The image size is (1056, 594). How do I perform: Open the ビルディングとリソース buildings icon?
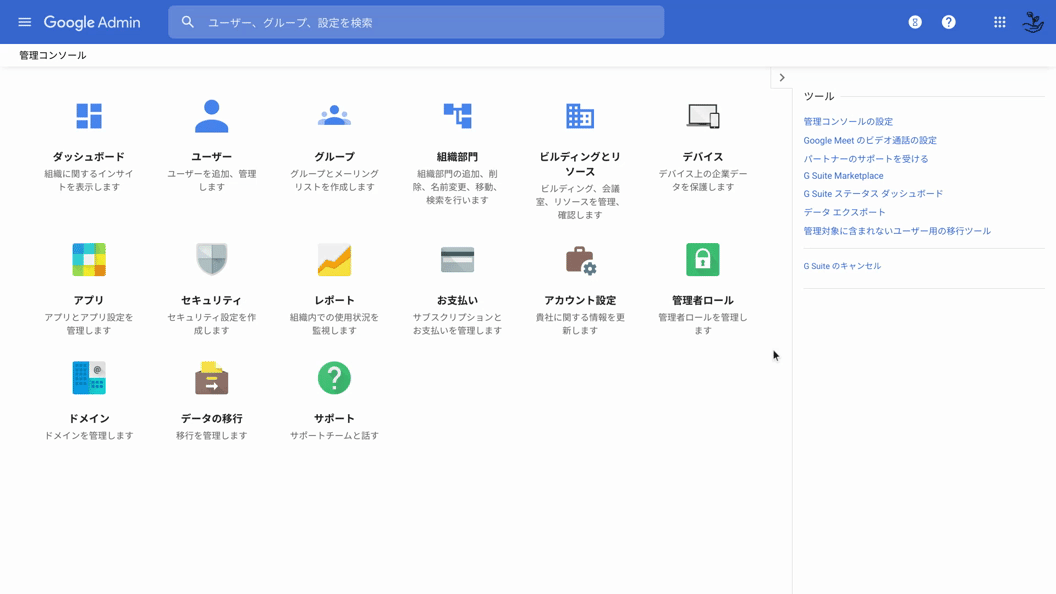[x=580, y=116]
